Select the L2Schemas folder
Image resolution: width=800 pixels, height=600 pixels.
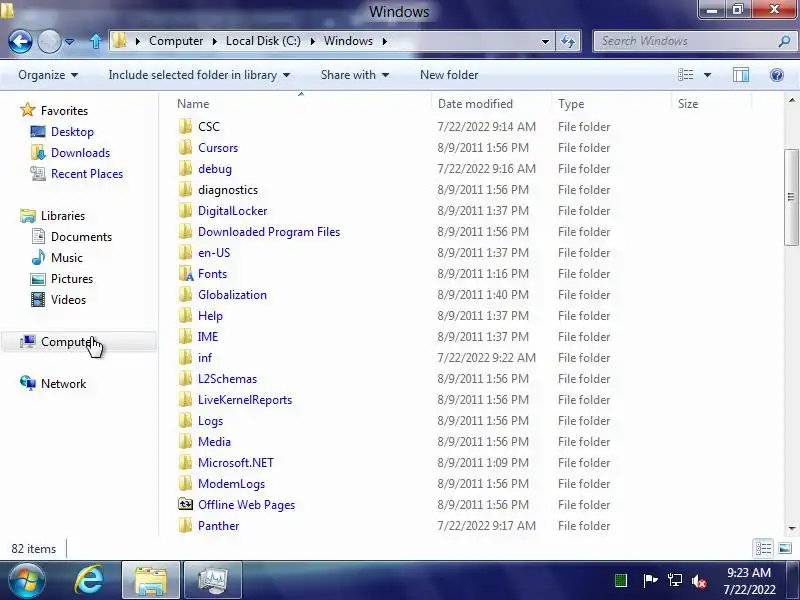(x=227, y=379)
